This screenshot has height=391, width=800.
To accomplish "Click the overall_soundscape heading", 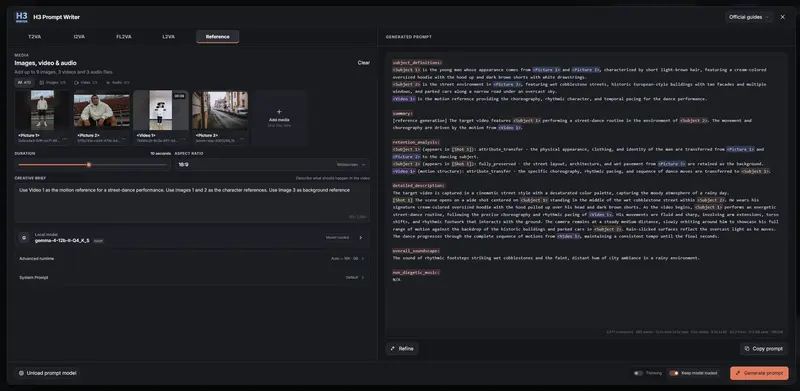I will 416,251.
